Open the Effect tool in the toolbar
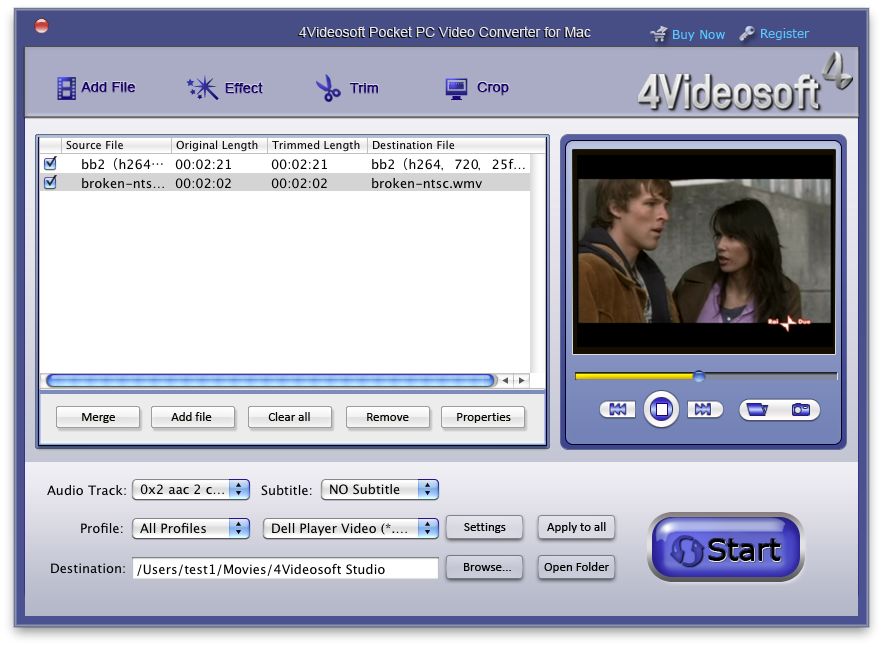The width and height of the screenshot is (883, 647). click(225, 88)
